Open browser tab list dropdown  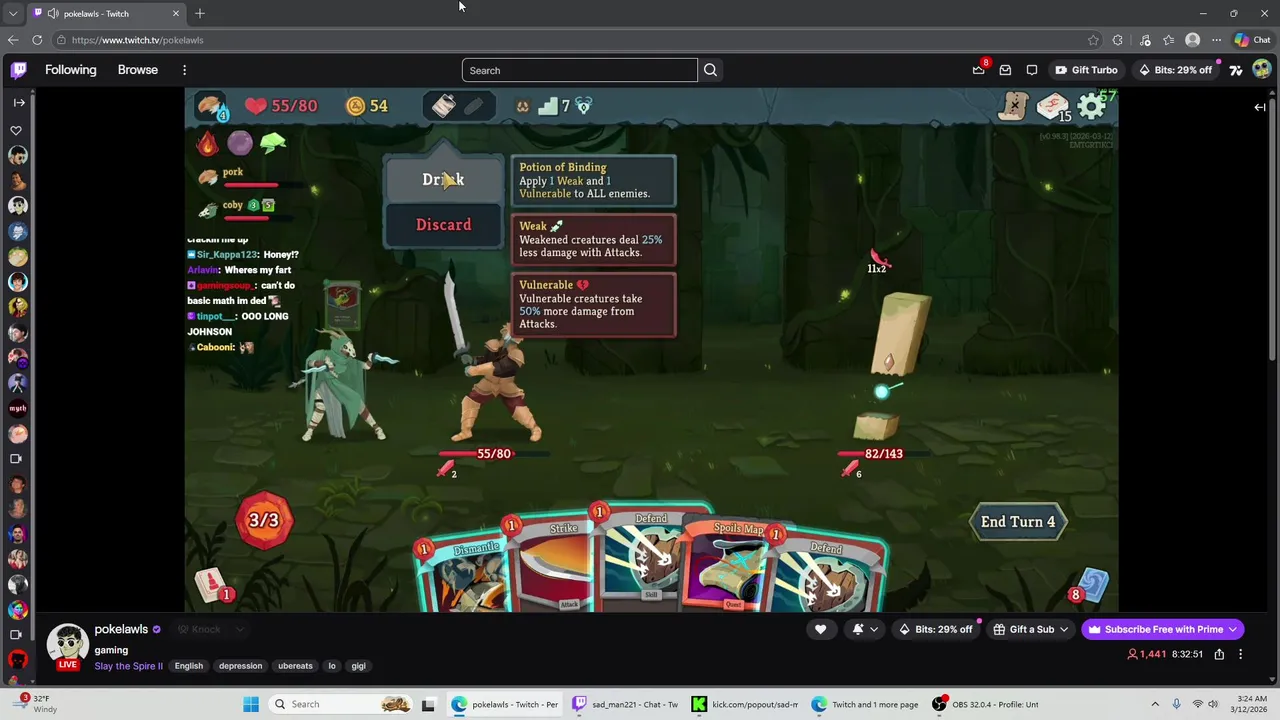tap(13, 13)
